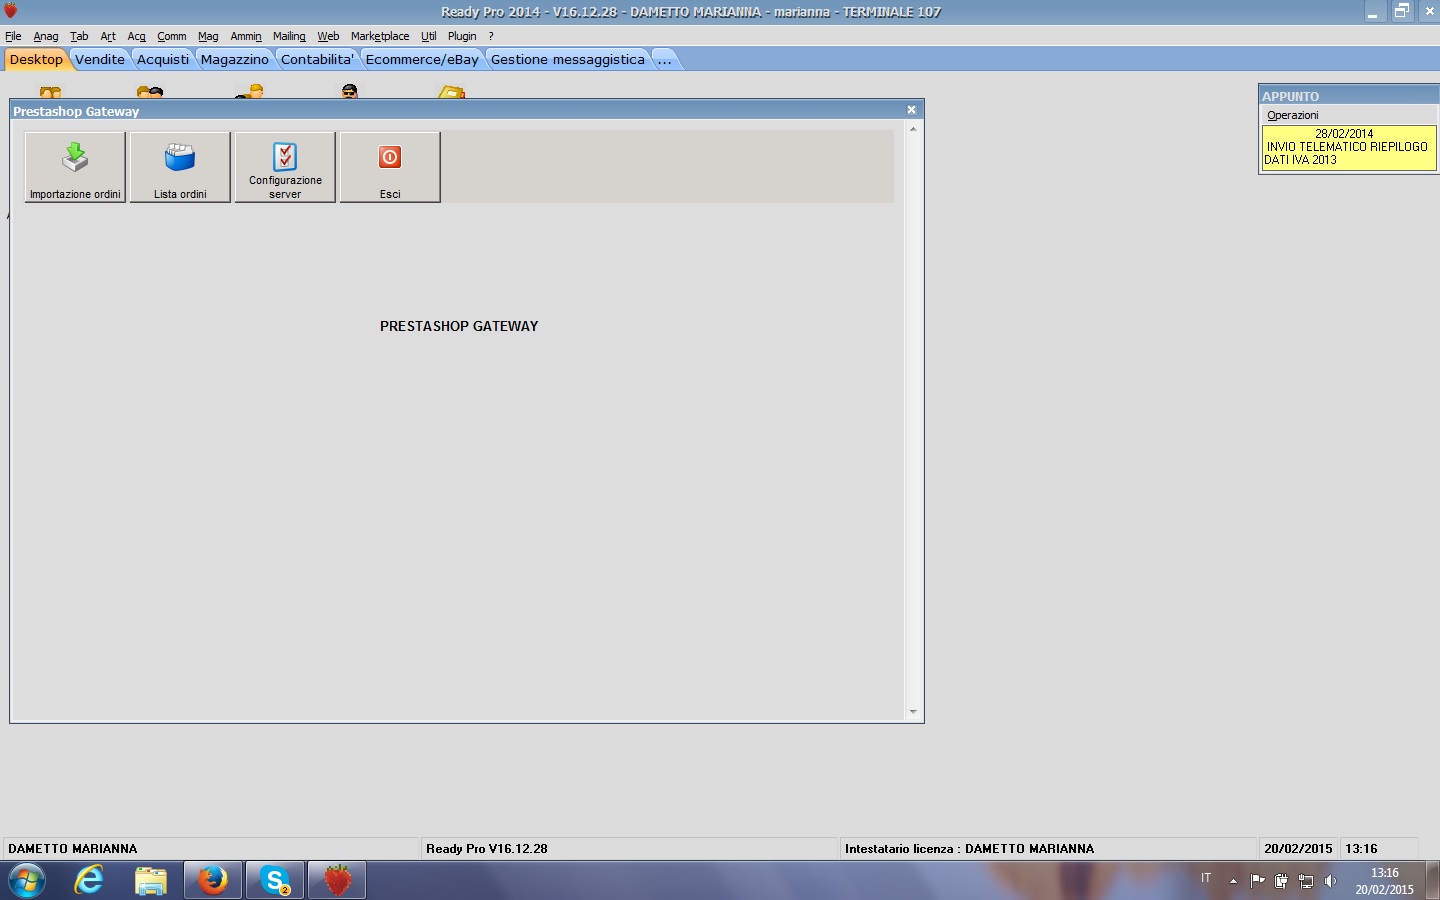Click the Ready Pro strawberry taskbar icon
The width and height of the screenshot is (1440, 900).
click(x=337, y=881)
